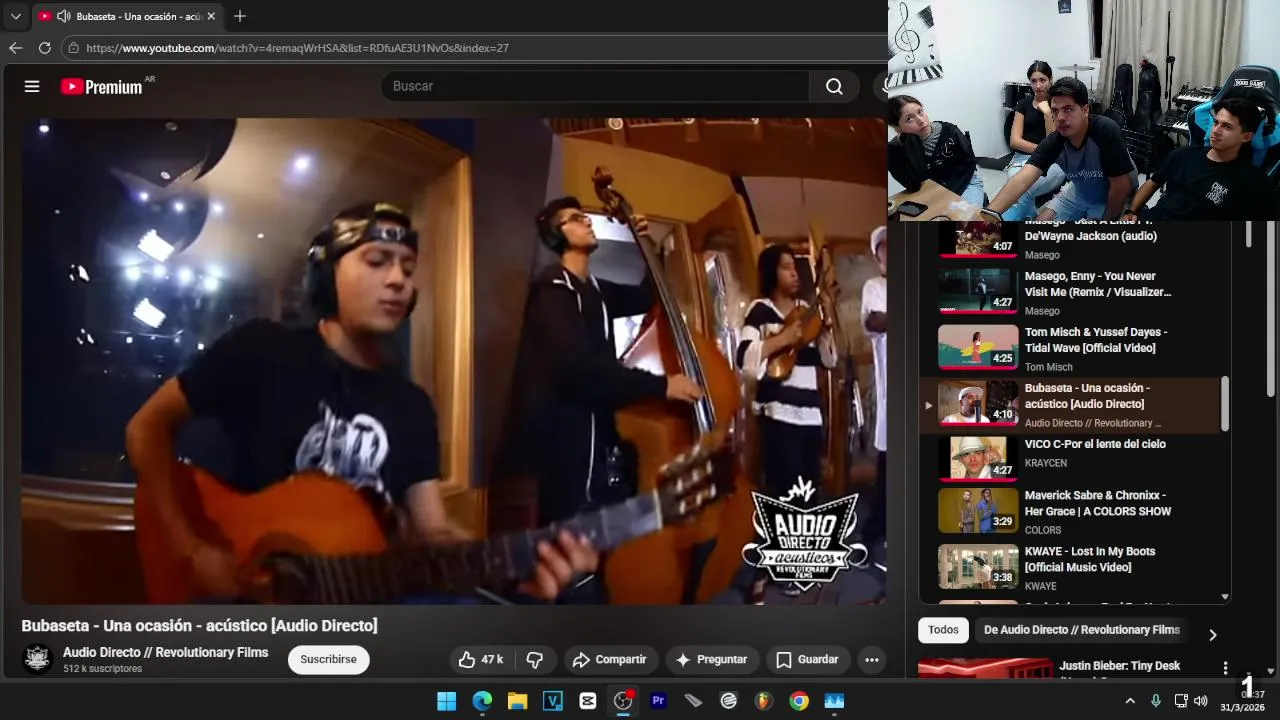
Task: Open the blue V app in taskbar
Action: [x=552, y=701]
